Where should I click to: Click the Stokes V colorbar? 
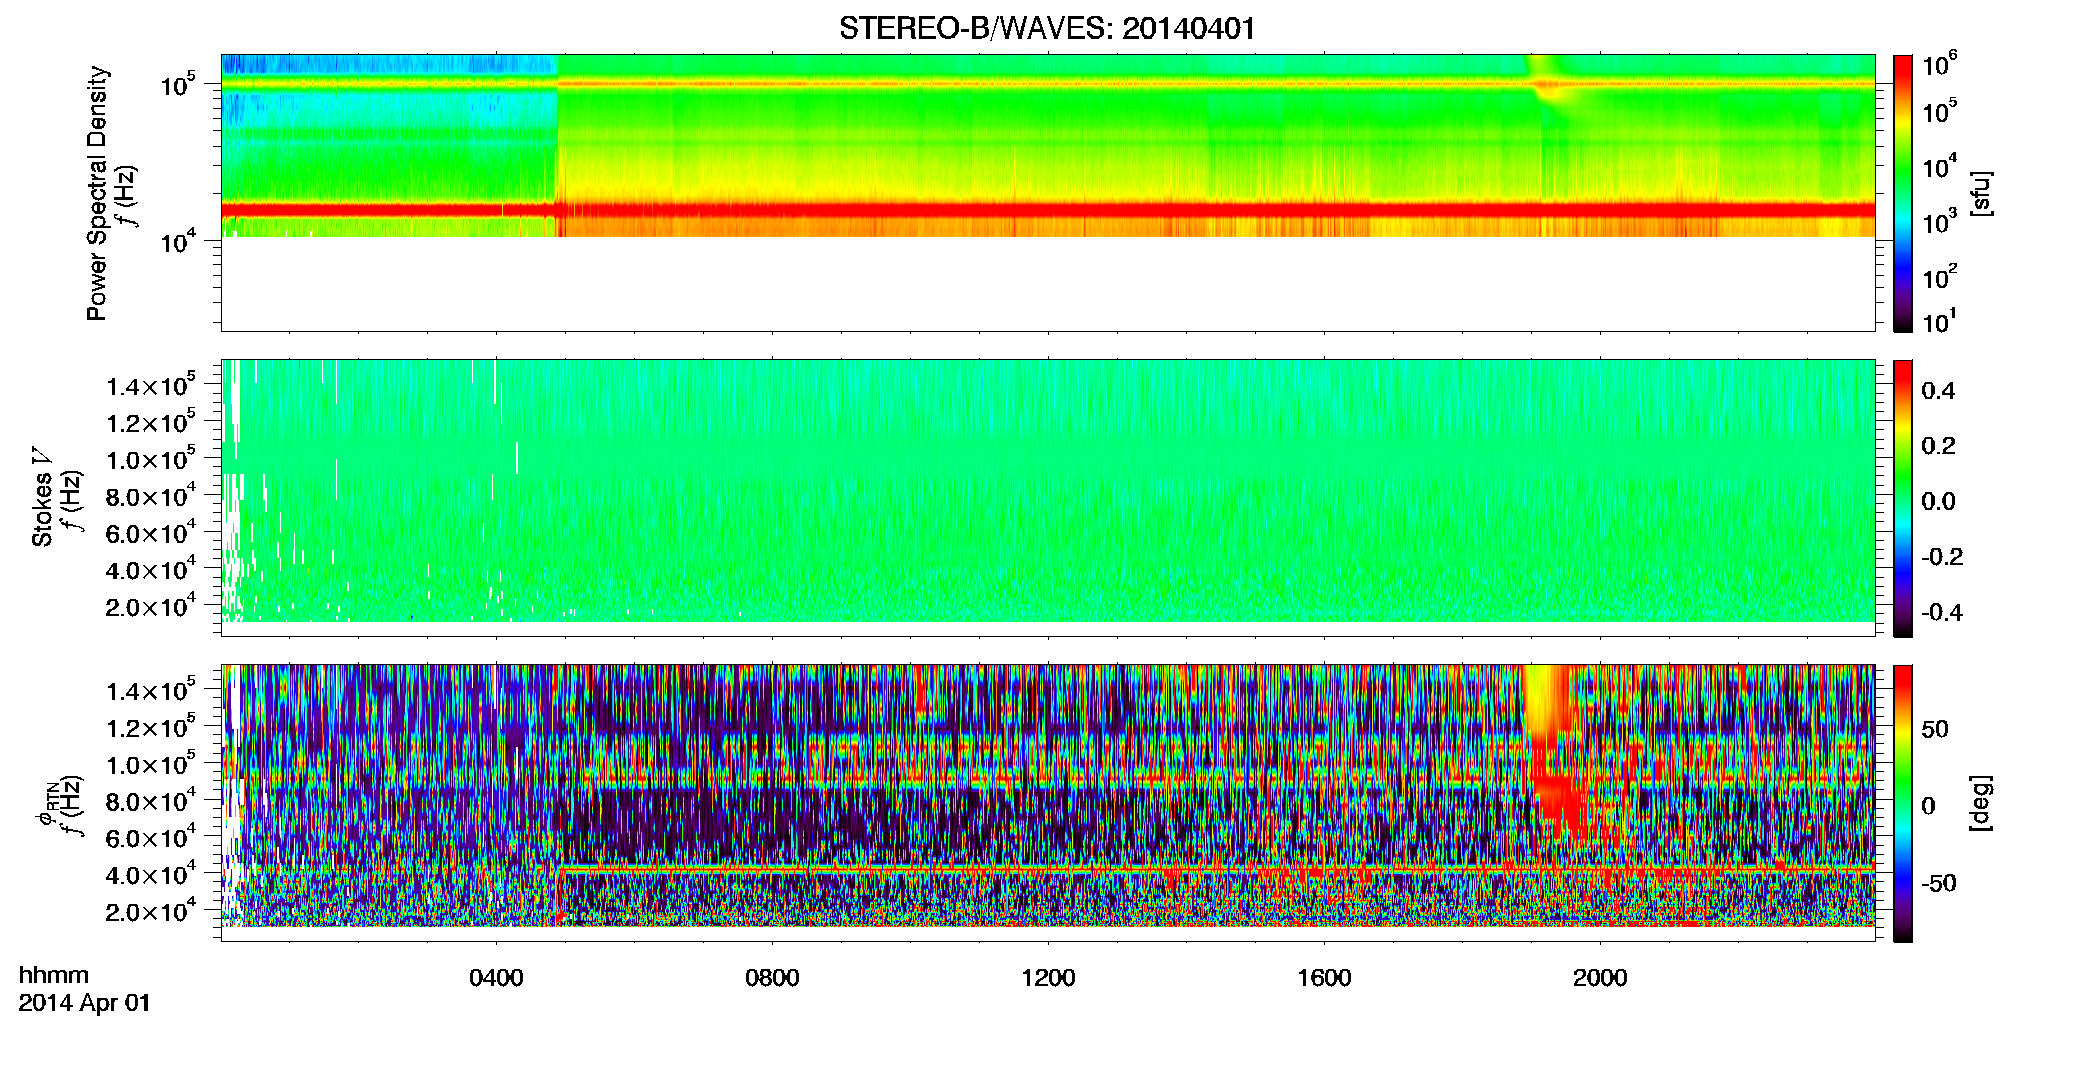click(x=1903, y=498)
